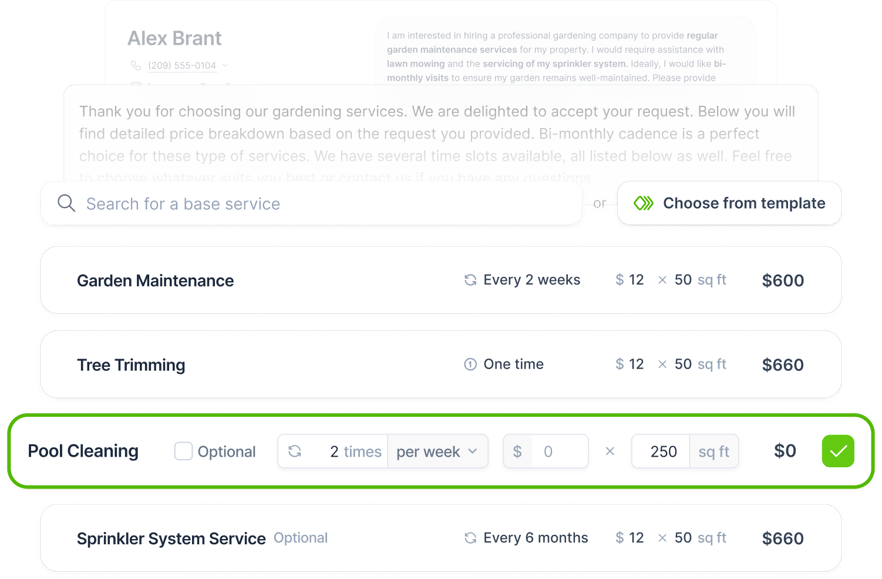Toggle Sprinkler System Service Optional status
This screenshot has width=882, height=579.
pos(300,538)
